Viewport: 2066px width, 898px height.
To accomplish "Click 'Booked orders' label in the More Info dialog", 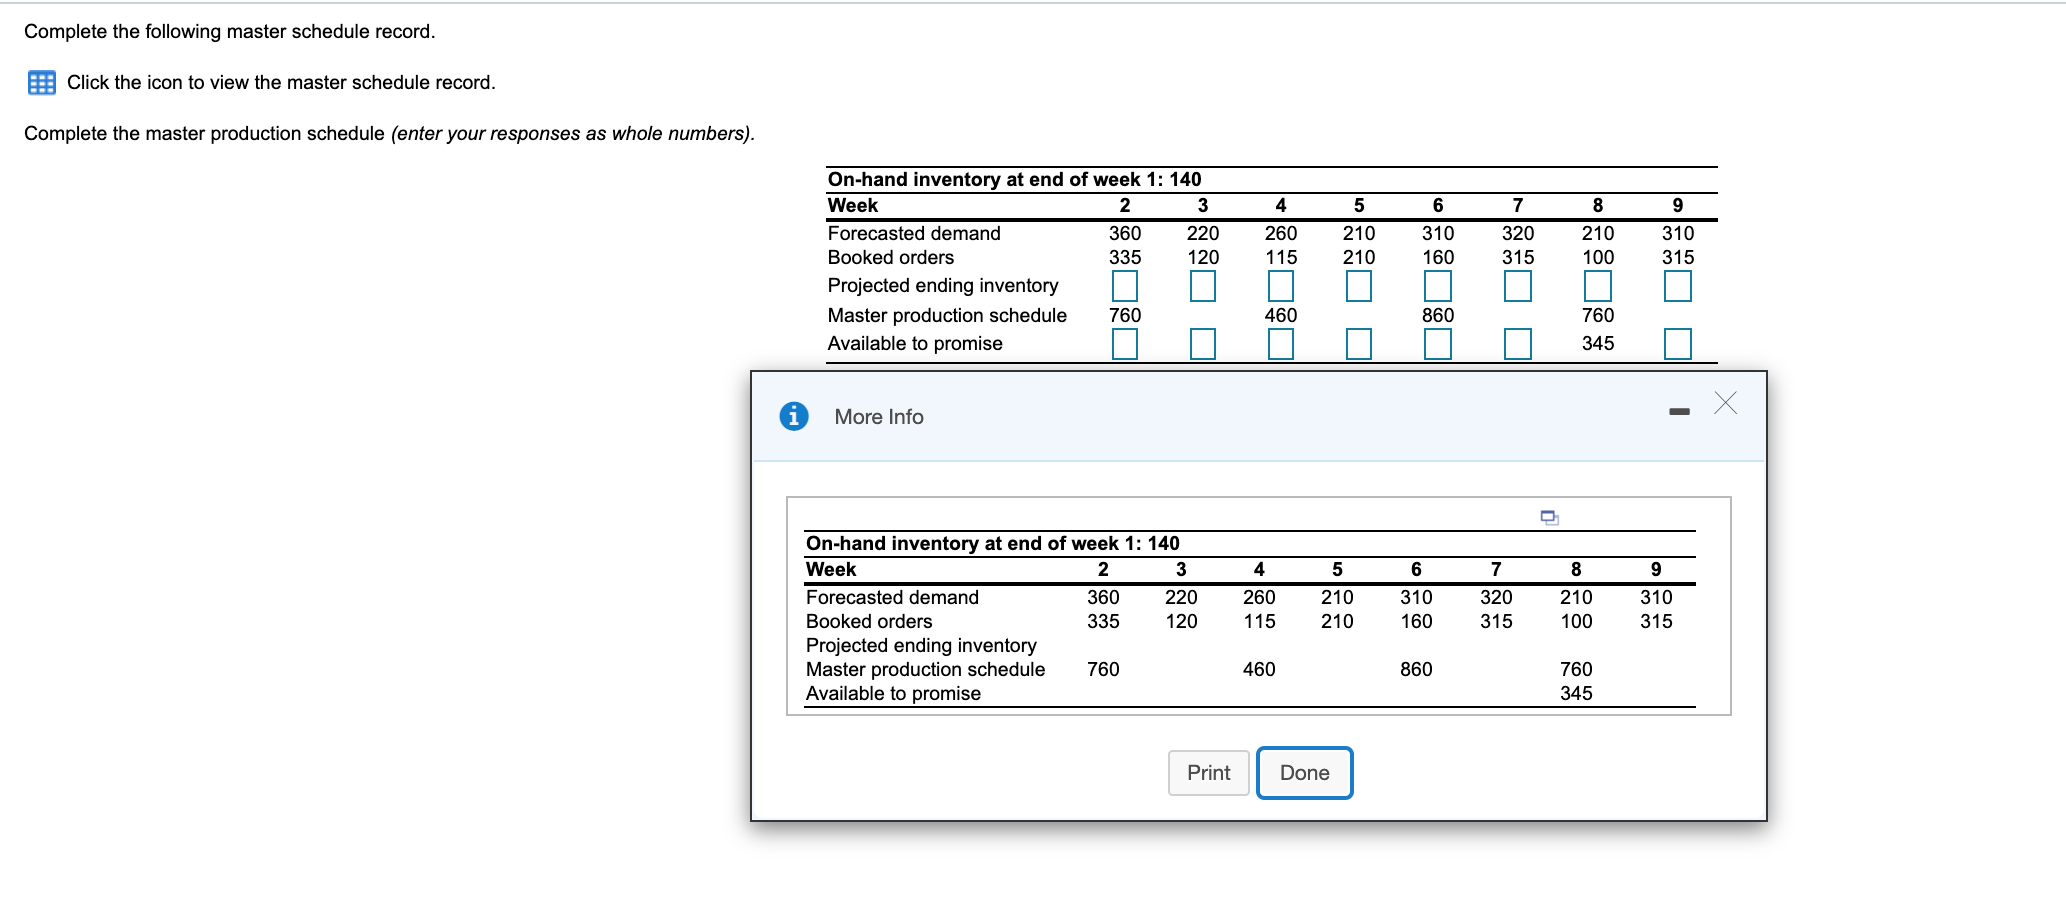I will [869, 621].
